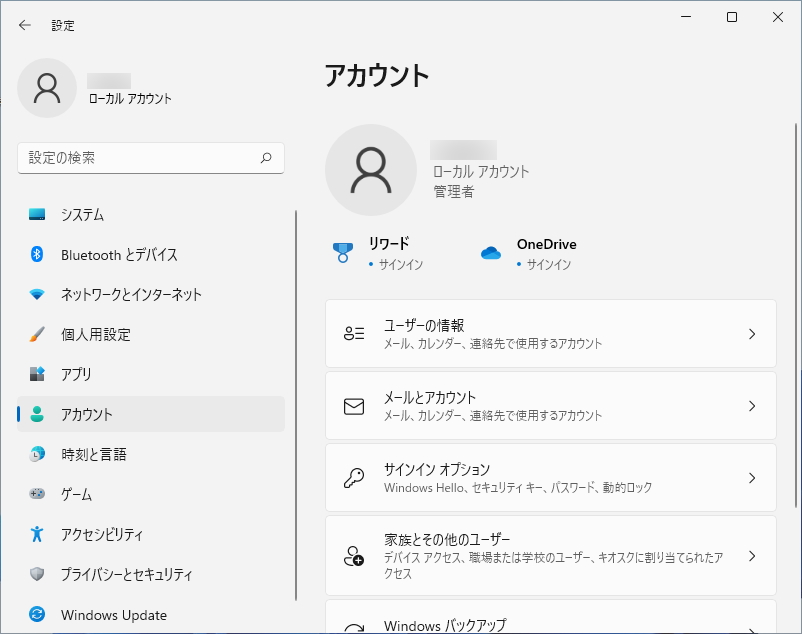This screenshot has height=634, width=802.
Task: Select 個人用設定 in the sidebar
Action: click(151, 334)
